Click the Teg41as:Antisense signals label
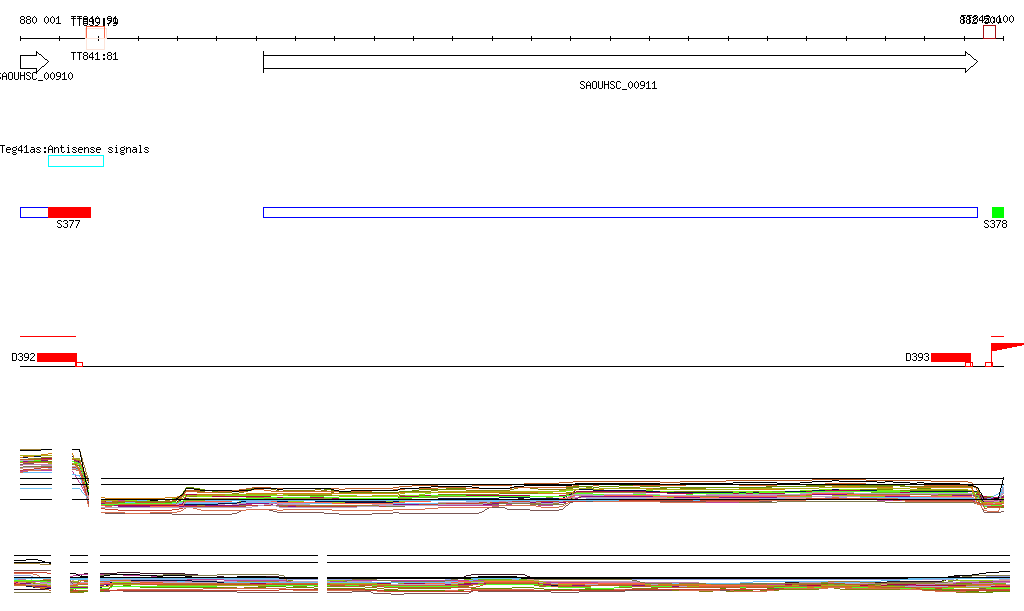Viewport: 1024px width, 611px height. [74, 149]
